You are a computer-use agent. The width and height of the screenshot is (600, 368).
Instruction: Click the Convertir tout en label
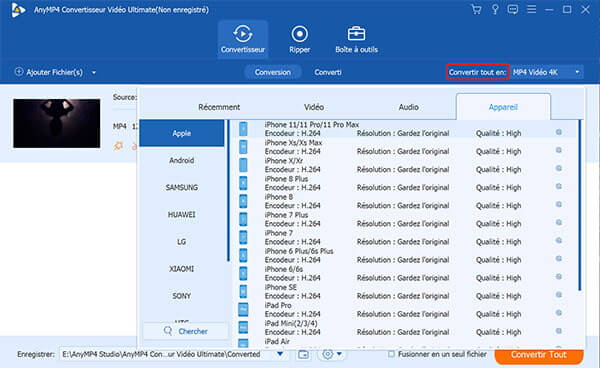coord(478,72)
